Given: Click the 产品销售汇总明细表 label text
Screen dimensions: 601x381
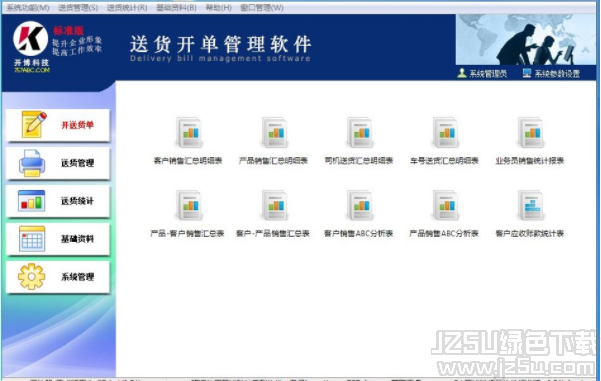Looking at the screenshot, I should 273,161.
